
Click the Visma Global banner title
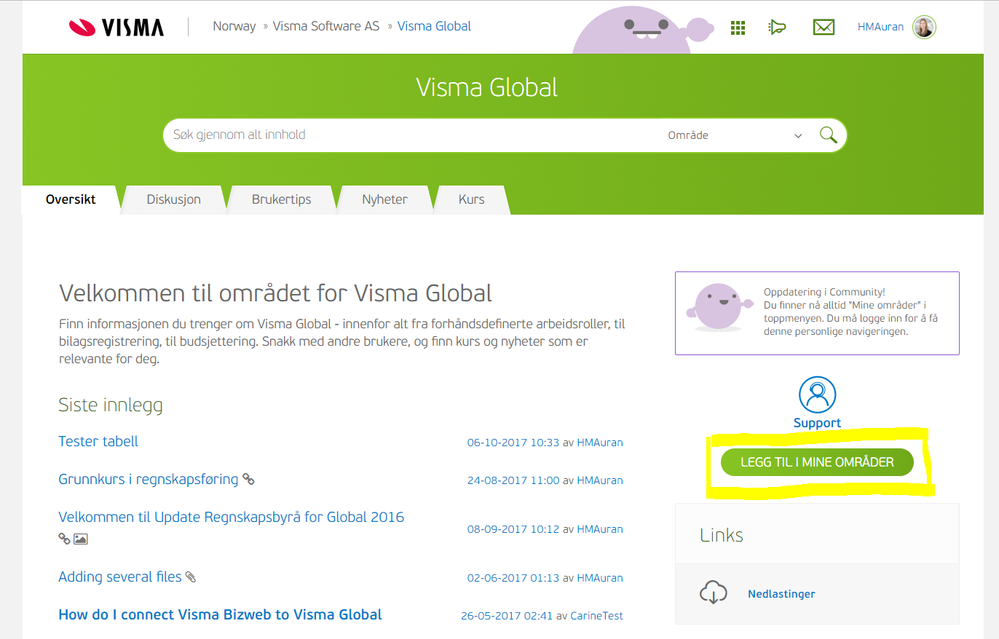pos(487,87)
